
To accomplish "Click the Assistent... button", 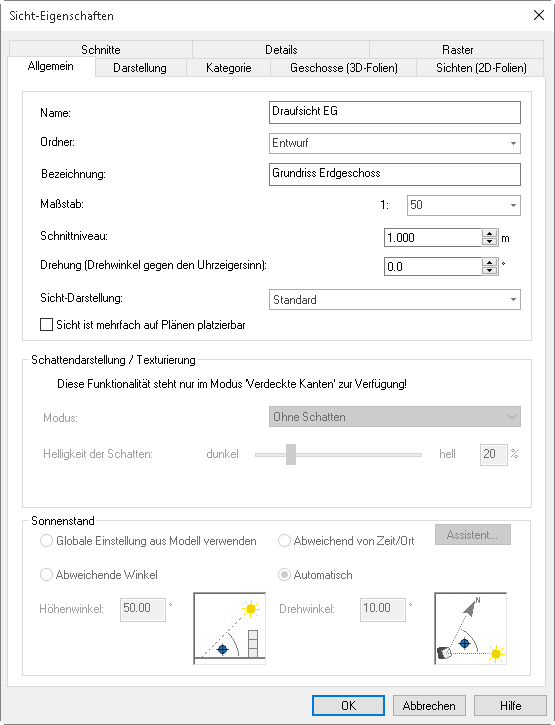I will 473,535.
